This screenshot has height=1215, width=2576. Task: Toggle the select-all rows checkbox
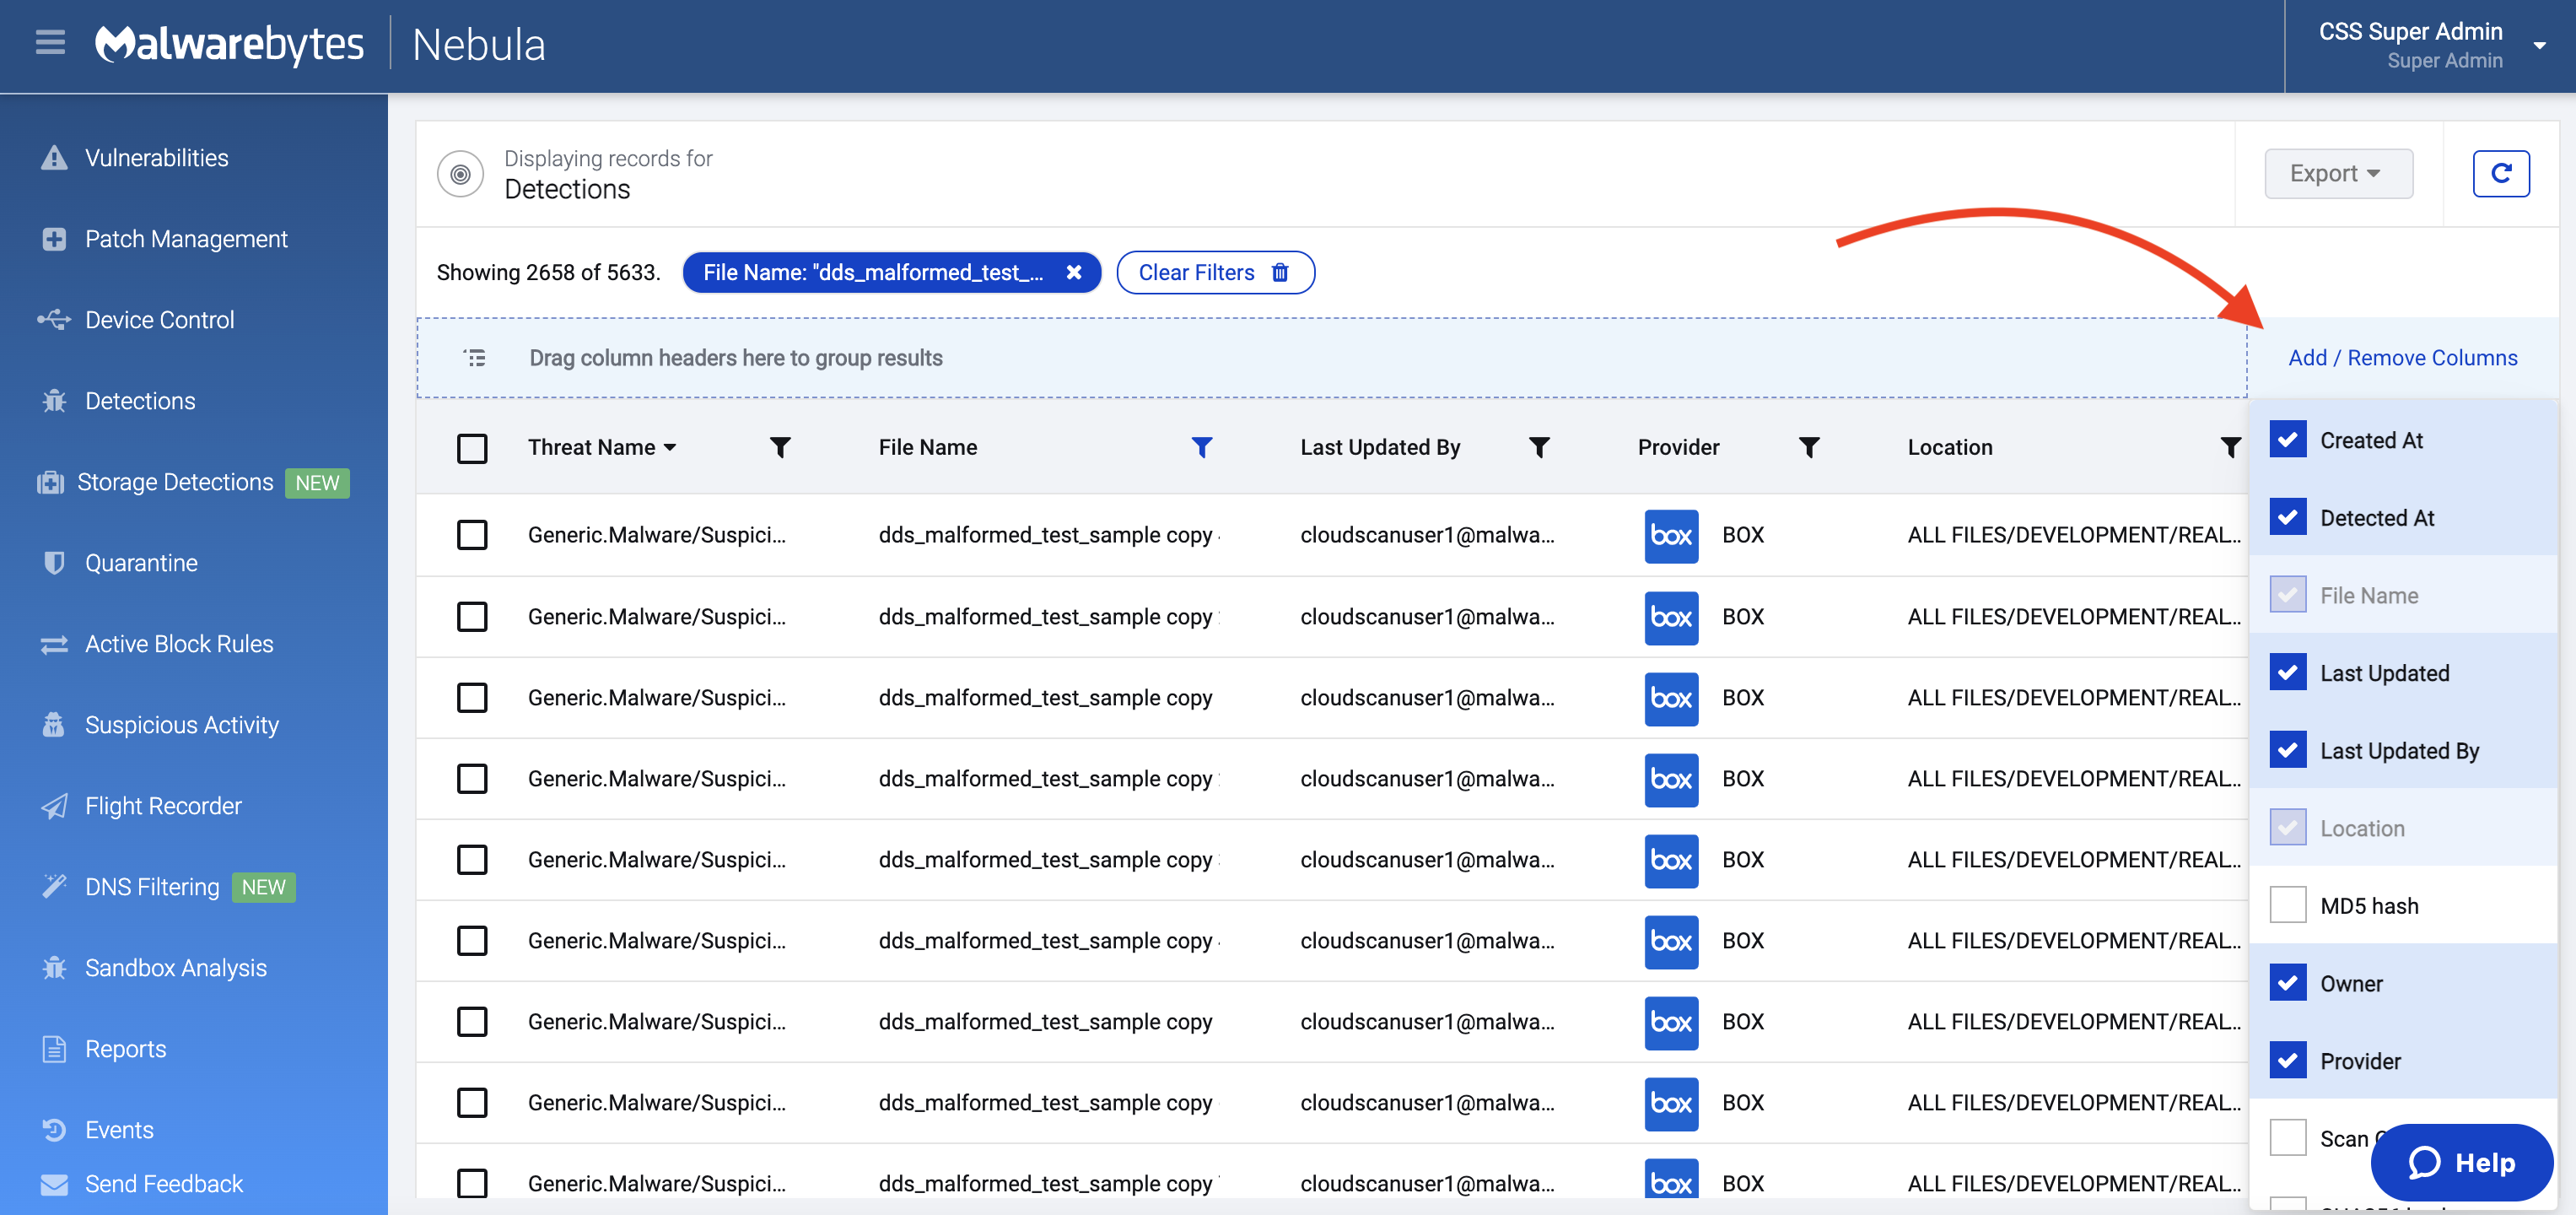tap(472, 447)
